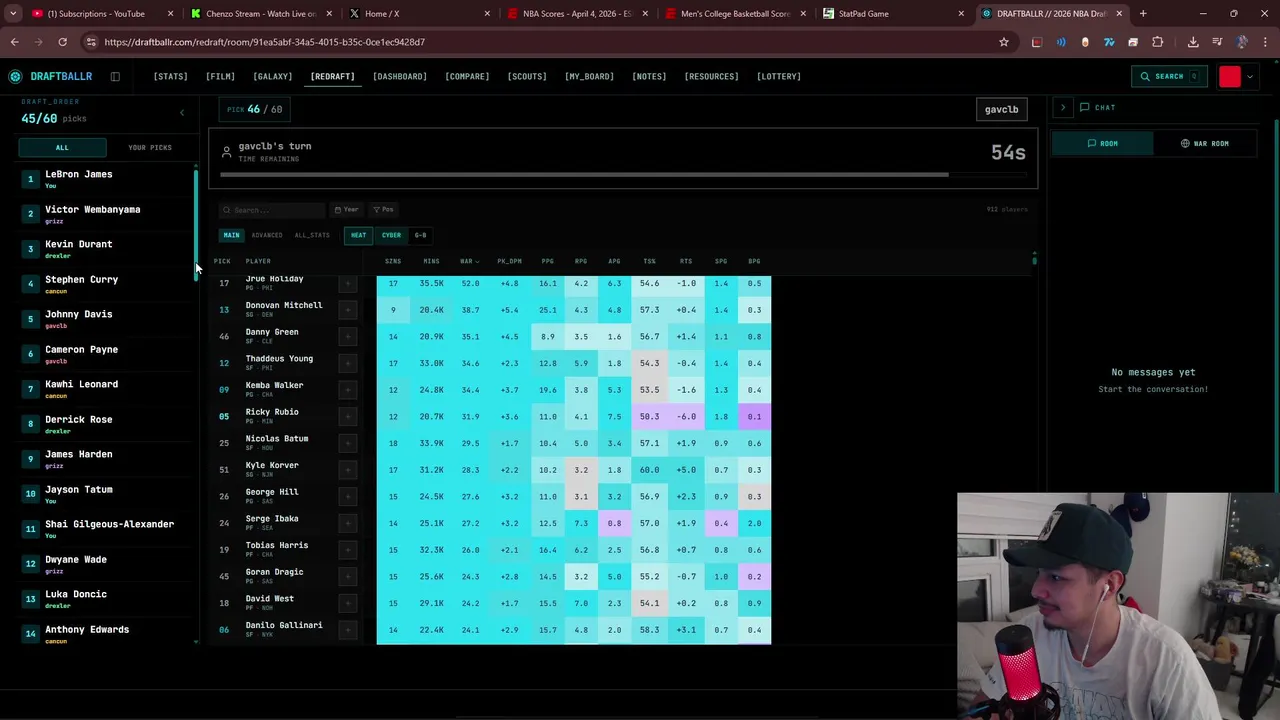
Task: Reload the page with browser refresh
Action: point(62,42)
